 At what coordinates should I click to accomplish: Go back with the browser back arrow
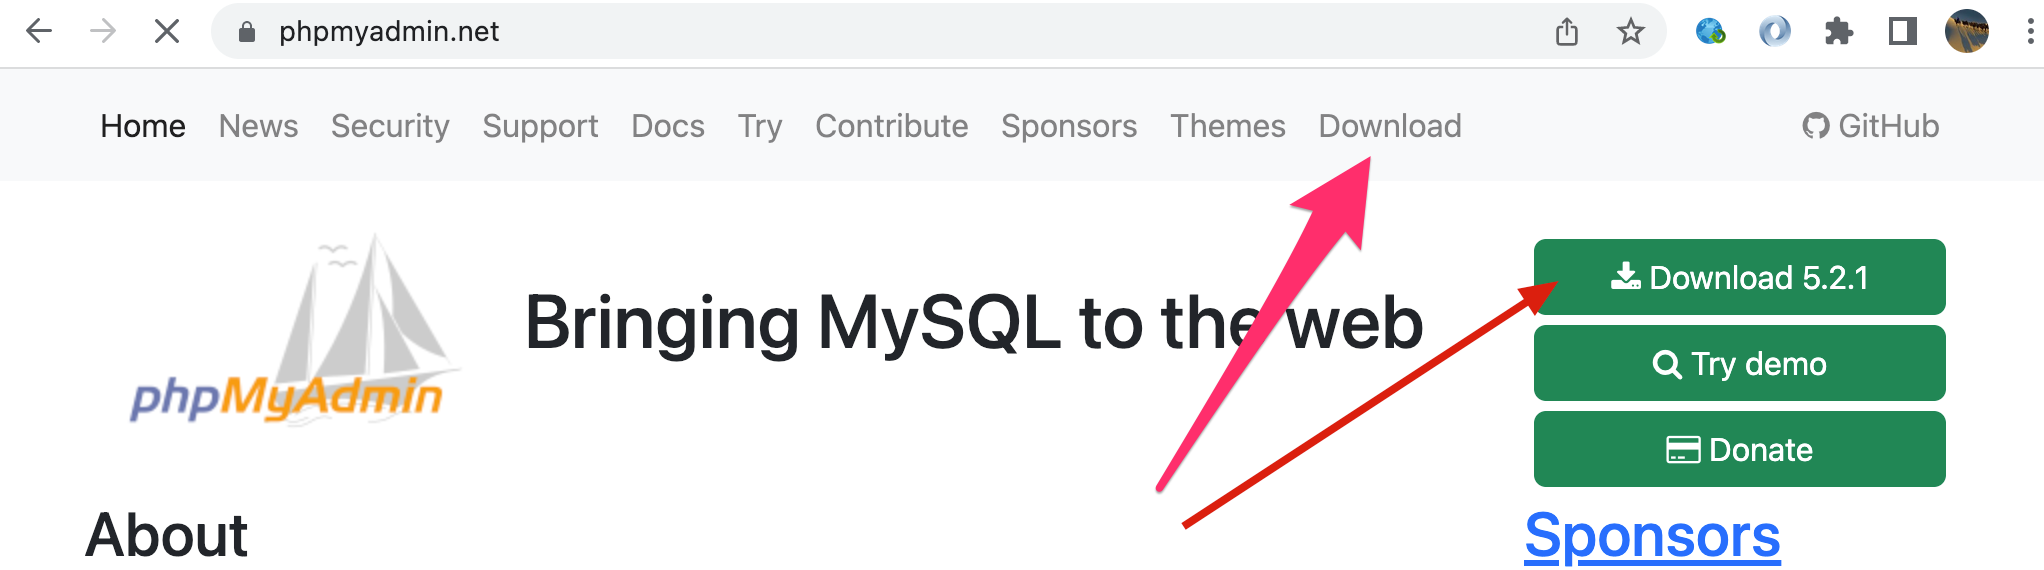pyautogui.click(x=39, y=32)
